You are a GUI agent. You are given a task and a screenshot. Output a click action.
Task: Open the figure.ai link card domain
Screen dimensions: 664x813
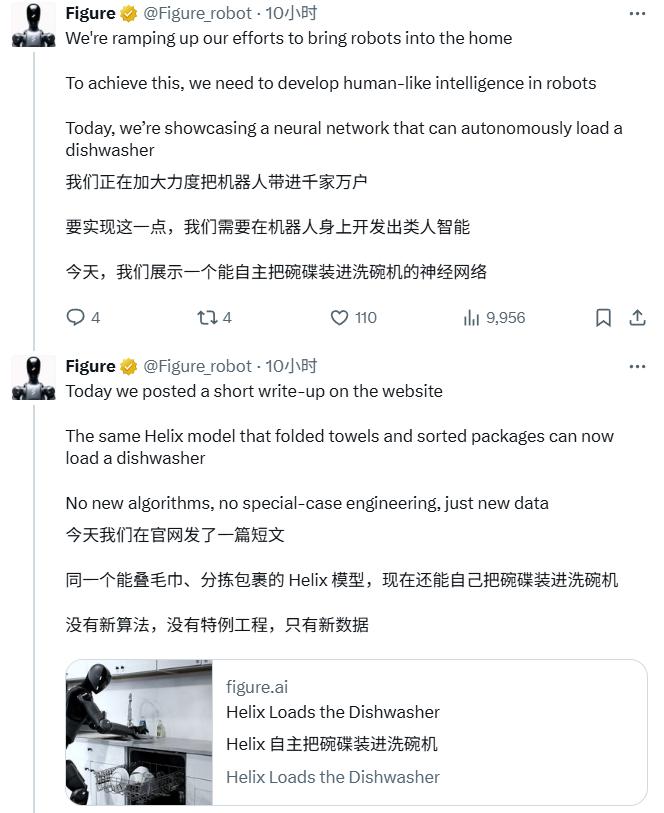(x=257, y=687)
